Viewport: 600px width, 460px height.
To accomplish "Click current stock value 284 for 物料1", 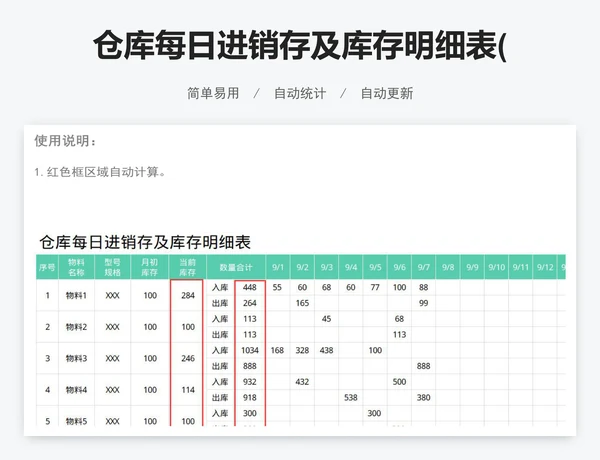I will pos(188,295).
